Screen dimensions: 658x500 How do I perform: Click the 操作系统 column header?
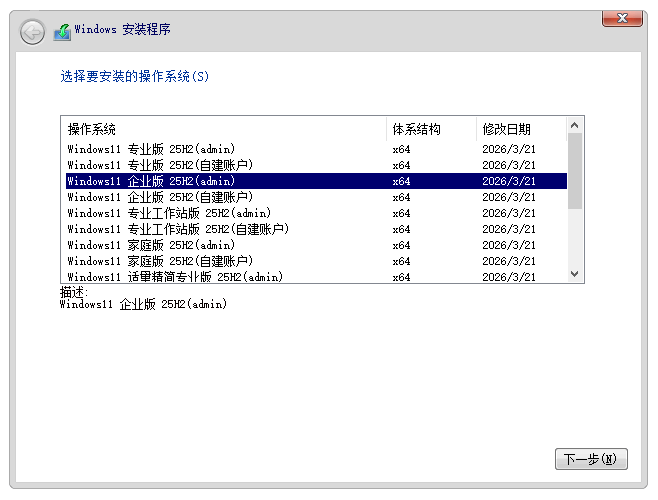point(226,129)
